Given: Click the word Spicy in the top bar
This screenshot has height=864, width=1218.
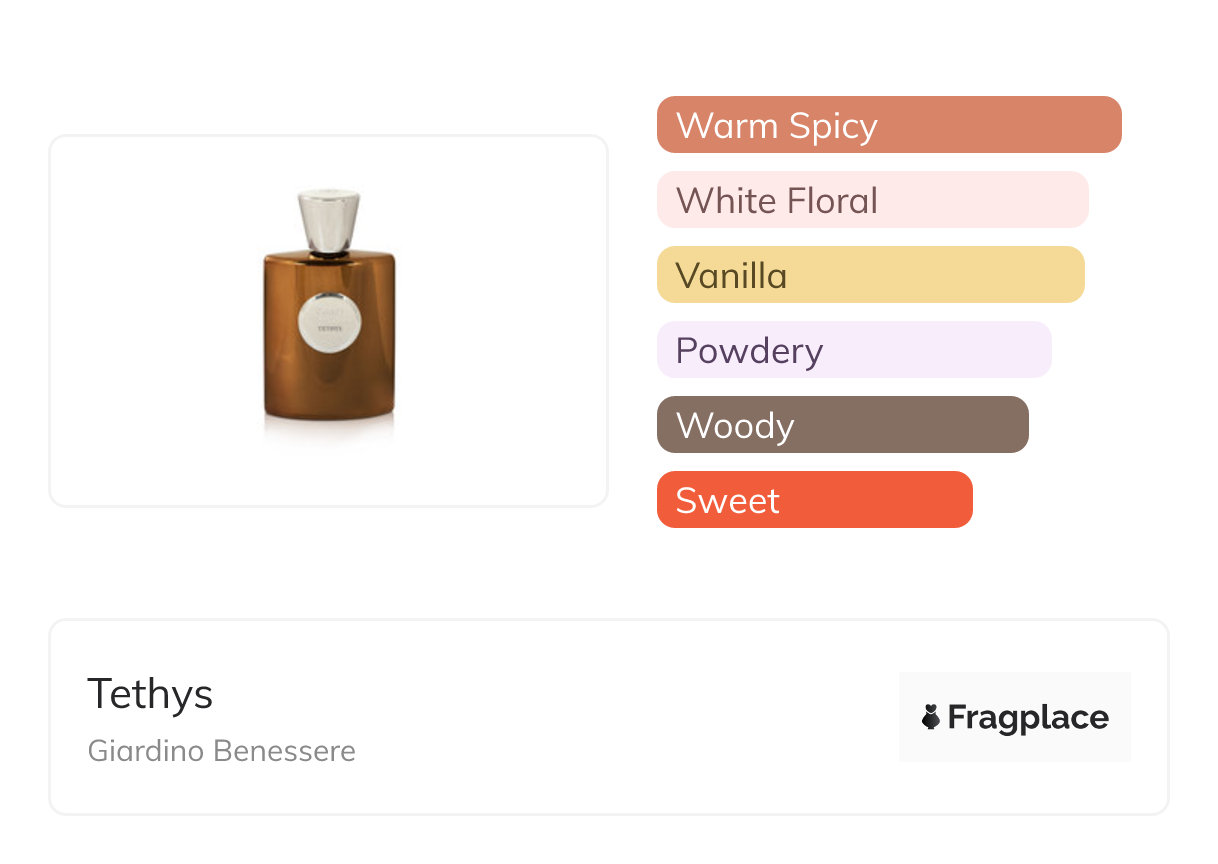Looking at the screenshot, I should [832, 126].
